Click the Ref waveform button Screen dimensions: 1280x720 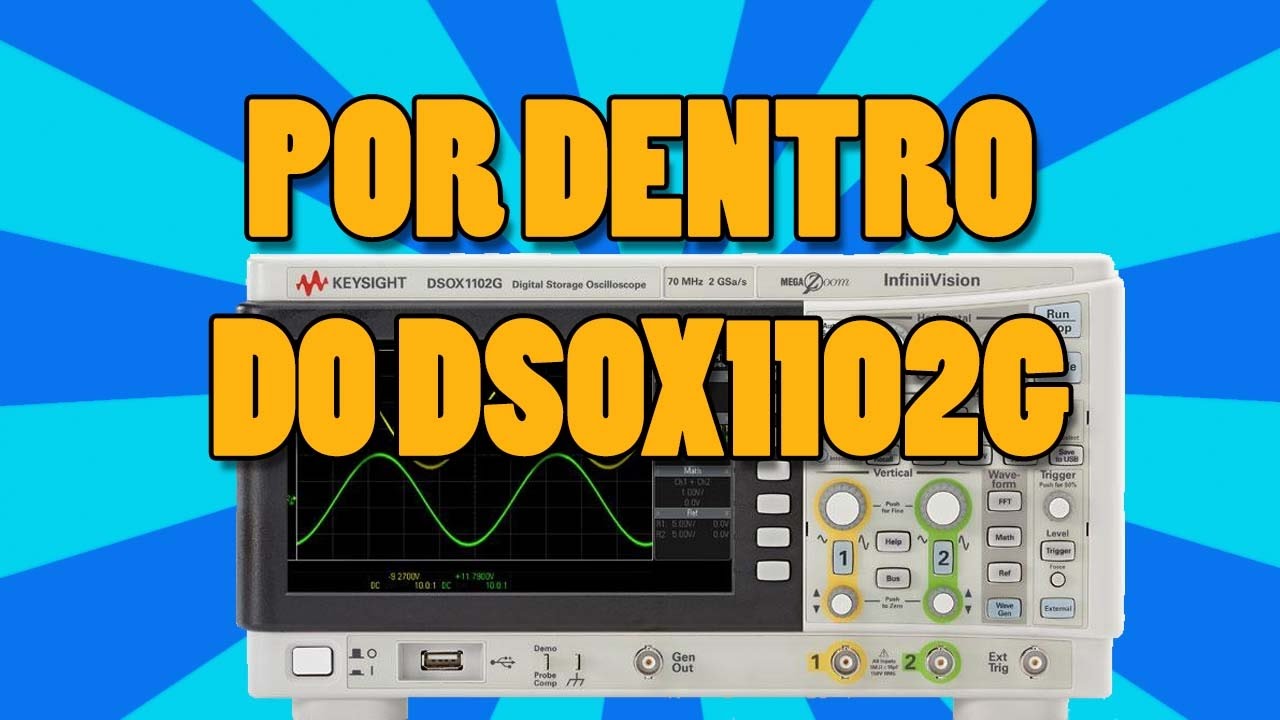[x=1004, y=573]
